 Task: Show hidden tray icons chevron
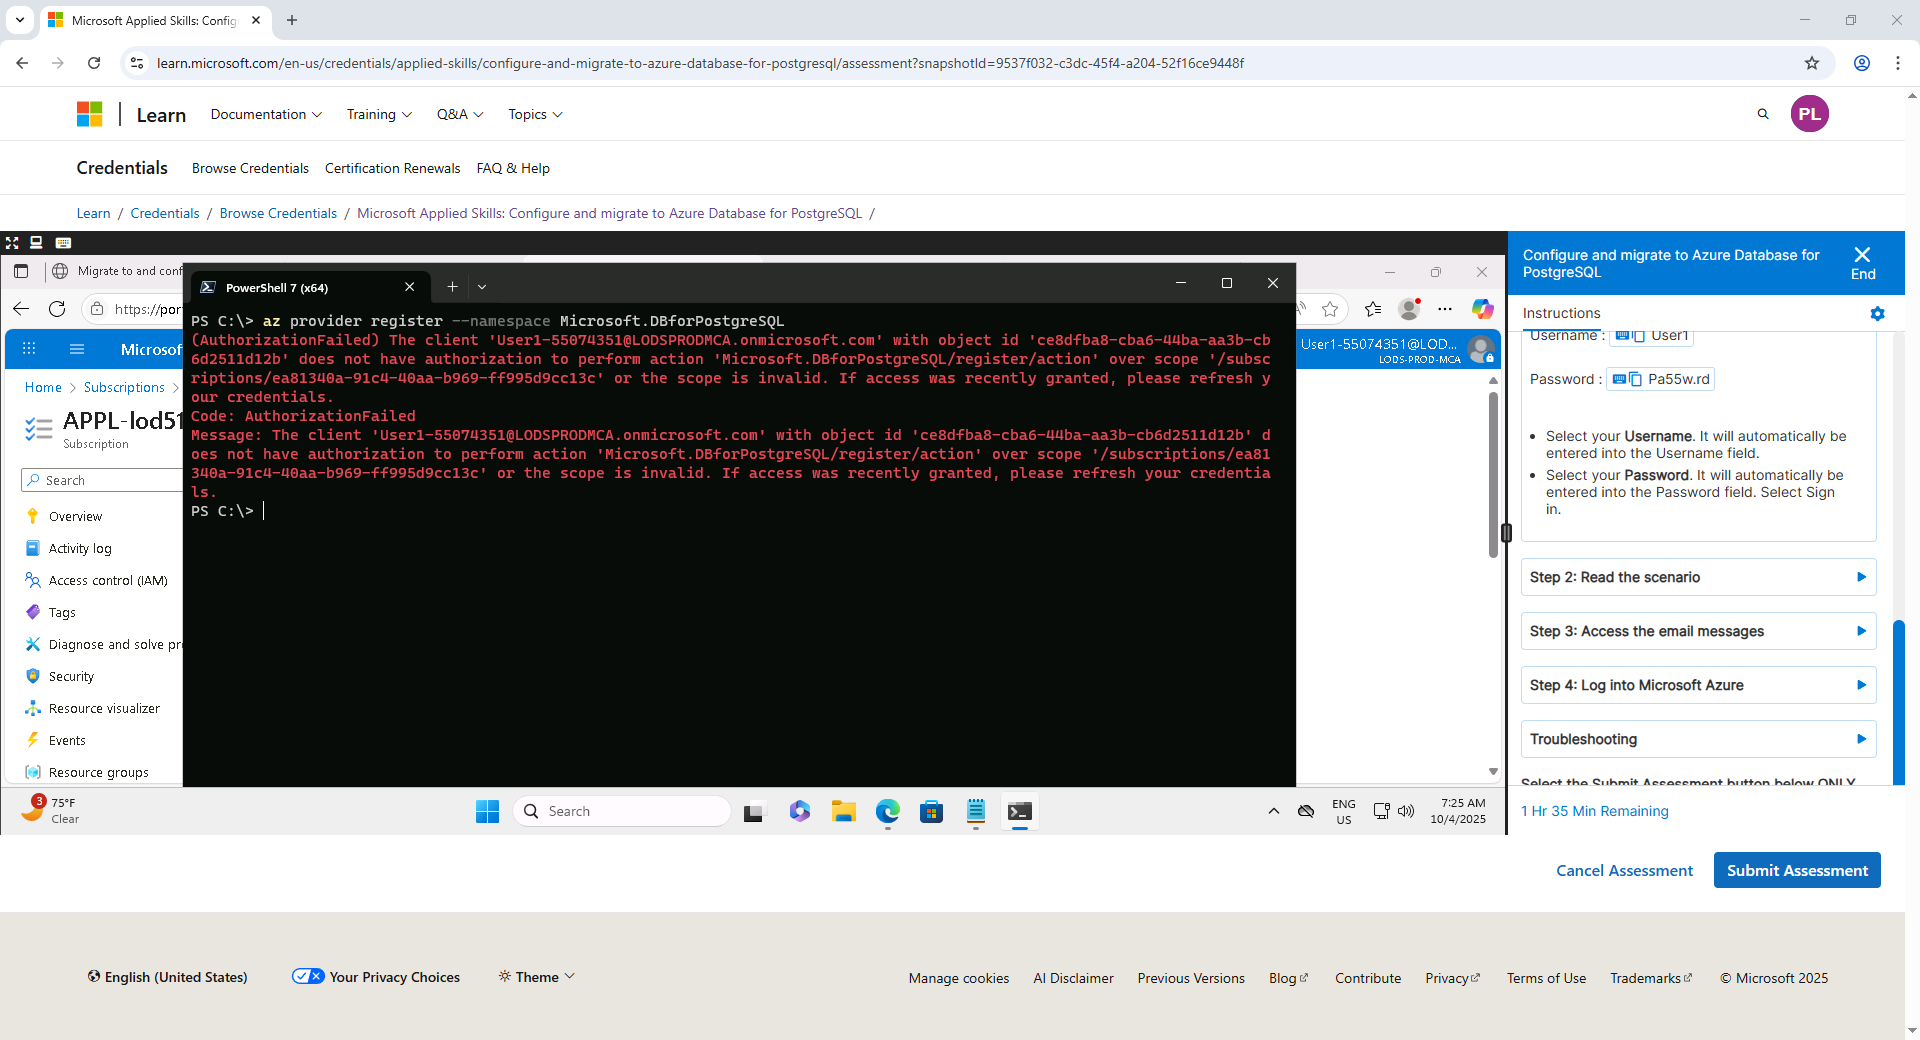(x=1273, y=811)
